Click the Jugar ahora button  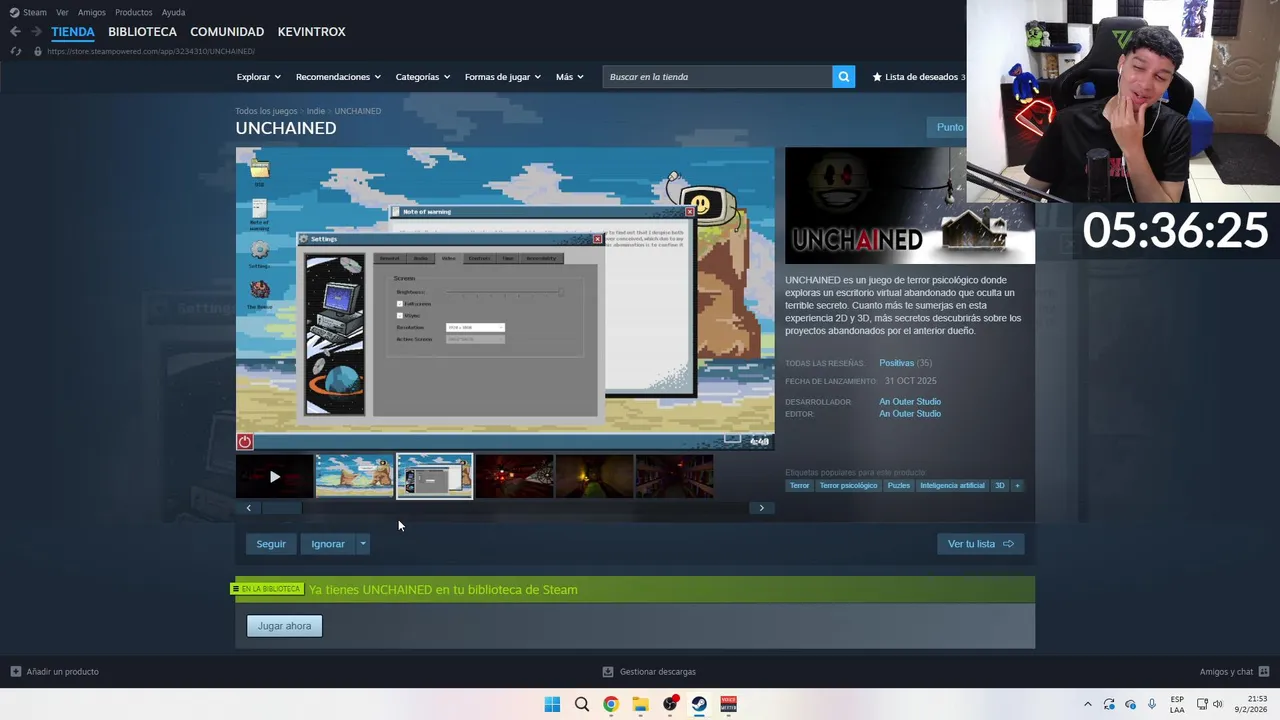285,626
